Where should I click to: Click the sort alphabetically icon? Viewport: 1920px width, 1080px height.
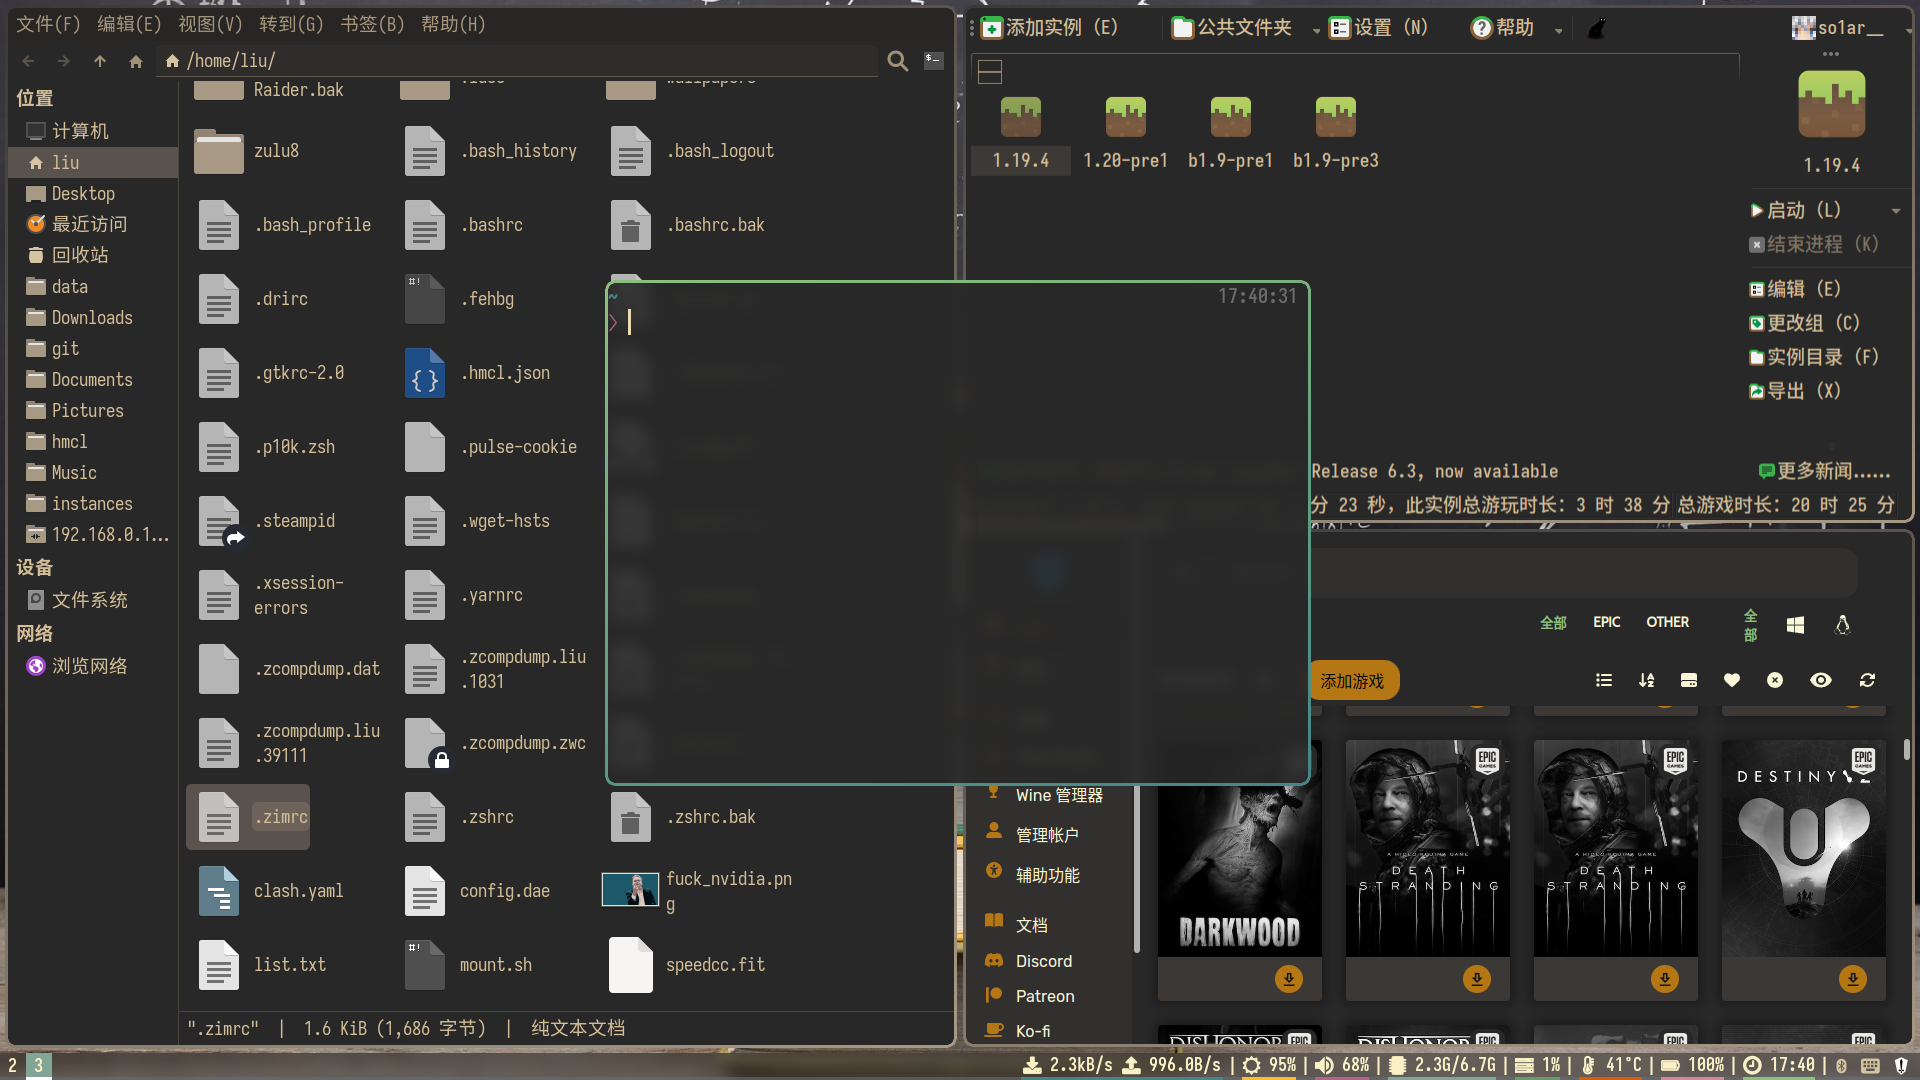[1646, 680]
